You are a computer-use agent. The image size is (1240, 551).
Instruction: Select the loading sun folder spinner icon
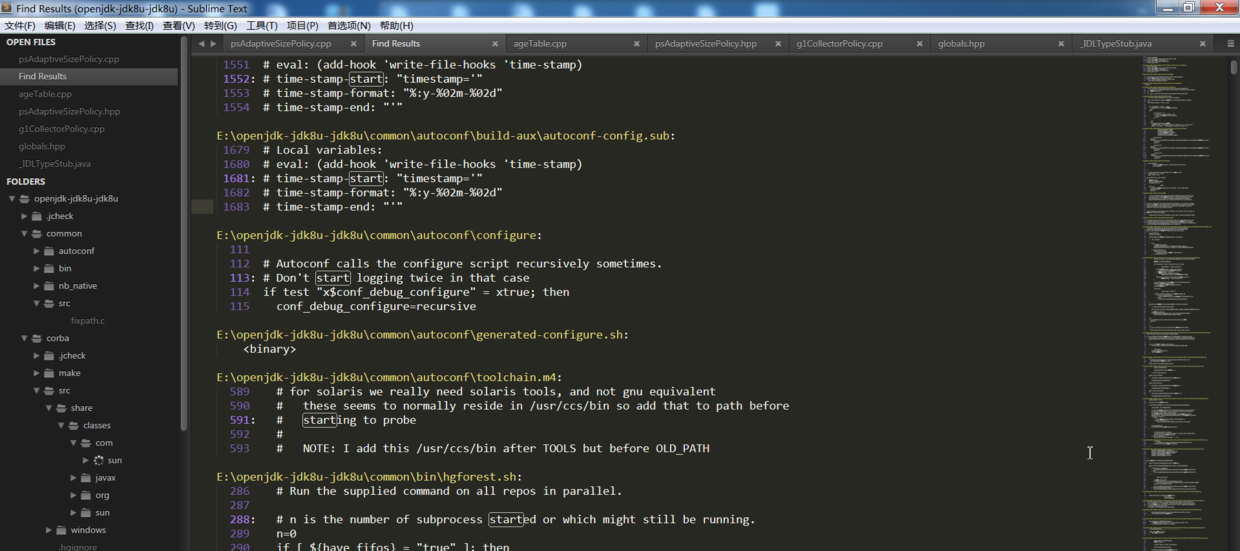point(98,461)
